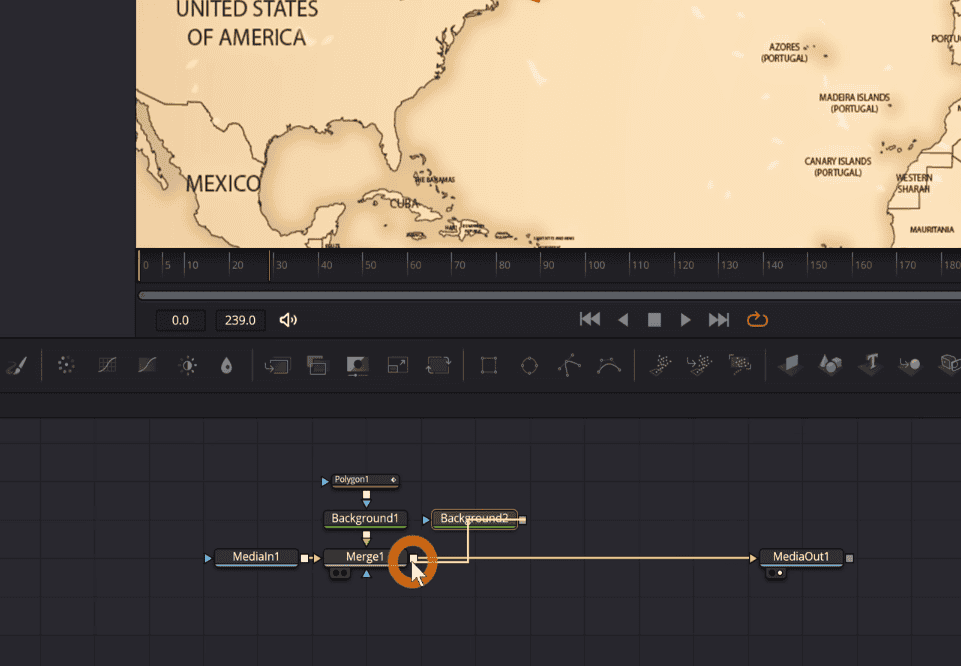Click the output square of Merge1
The image size is (961, 666).
[x=413, y=558]
